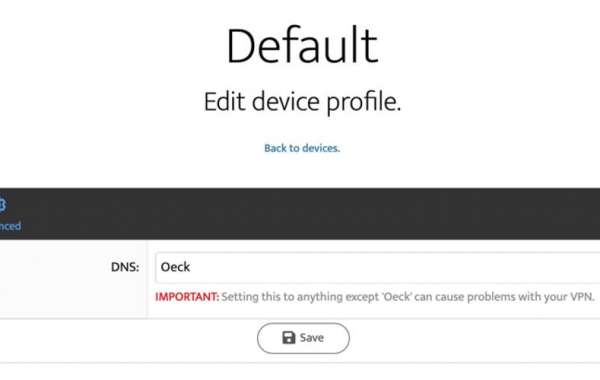Click the grey label cell beside DNS
Image resolution: width=600 pixels, height=380 pixels.
(x=73, y=279)
